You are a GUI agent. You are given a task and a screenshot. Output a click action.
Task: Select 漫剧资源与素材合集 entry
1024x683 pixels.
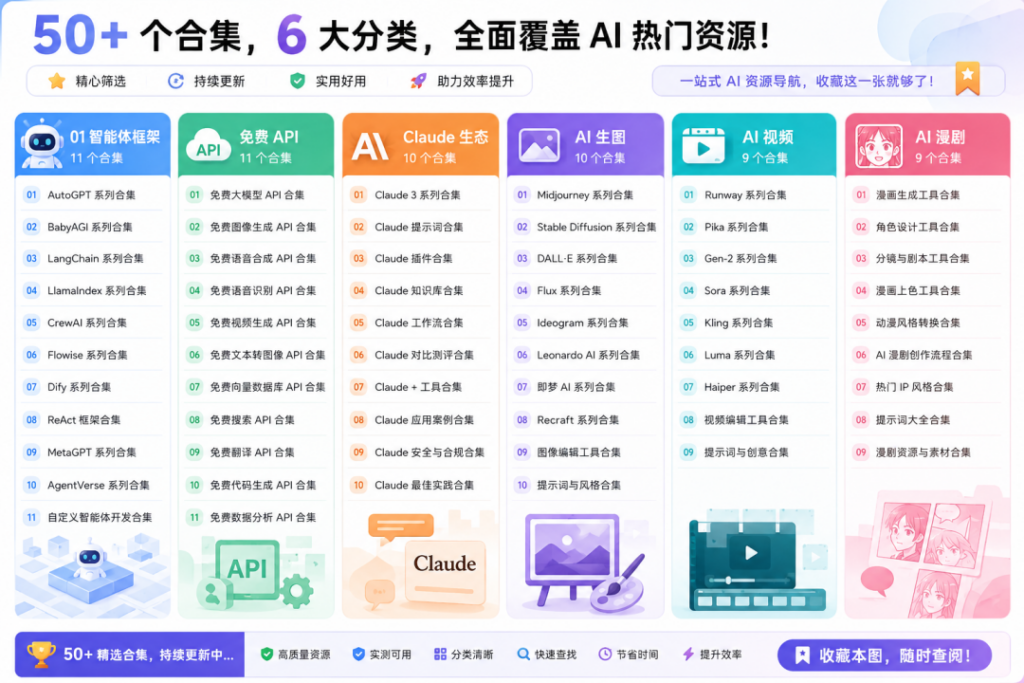pos(927,453)
